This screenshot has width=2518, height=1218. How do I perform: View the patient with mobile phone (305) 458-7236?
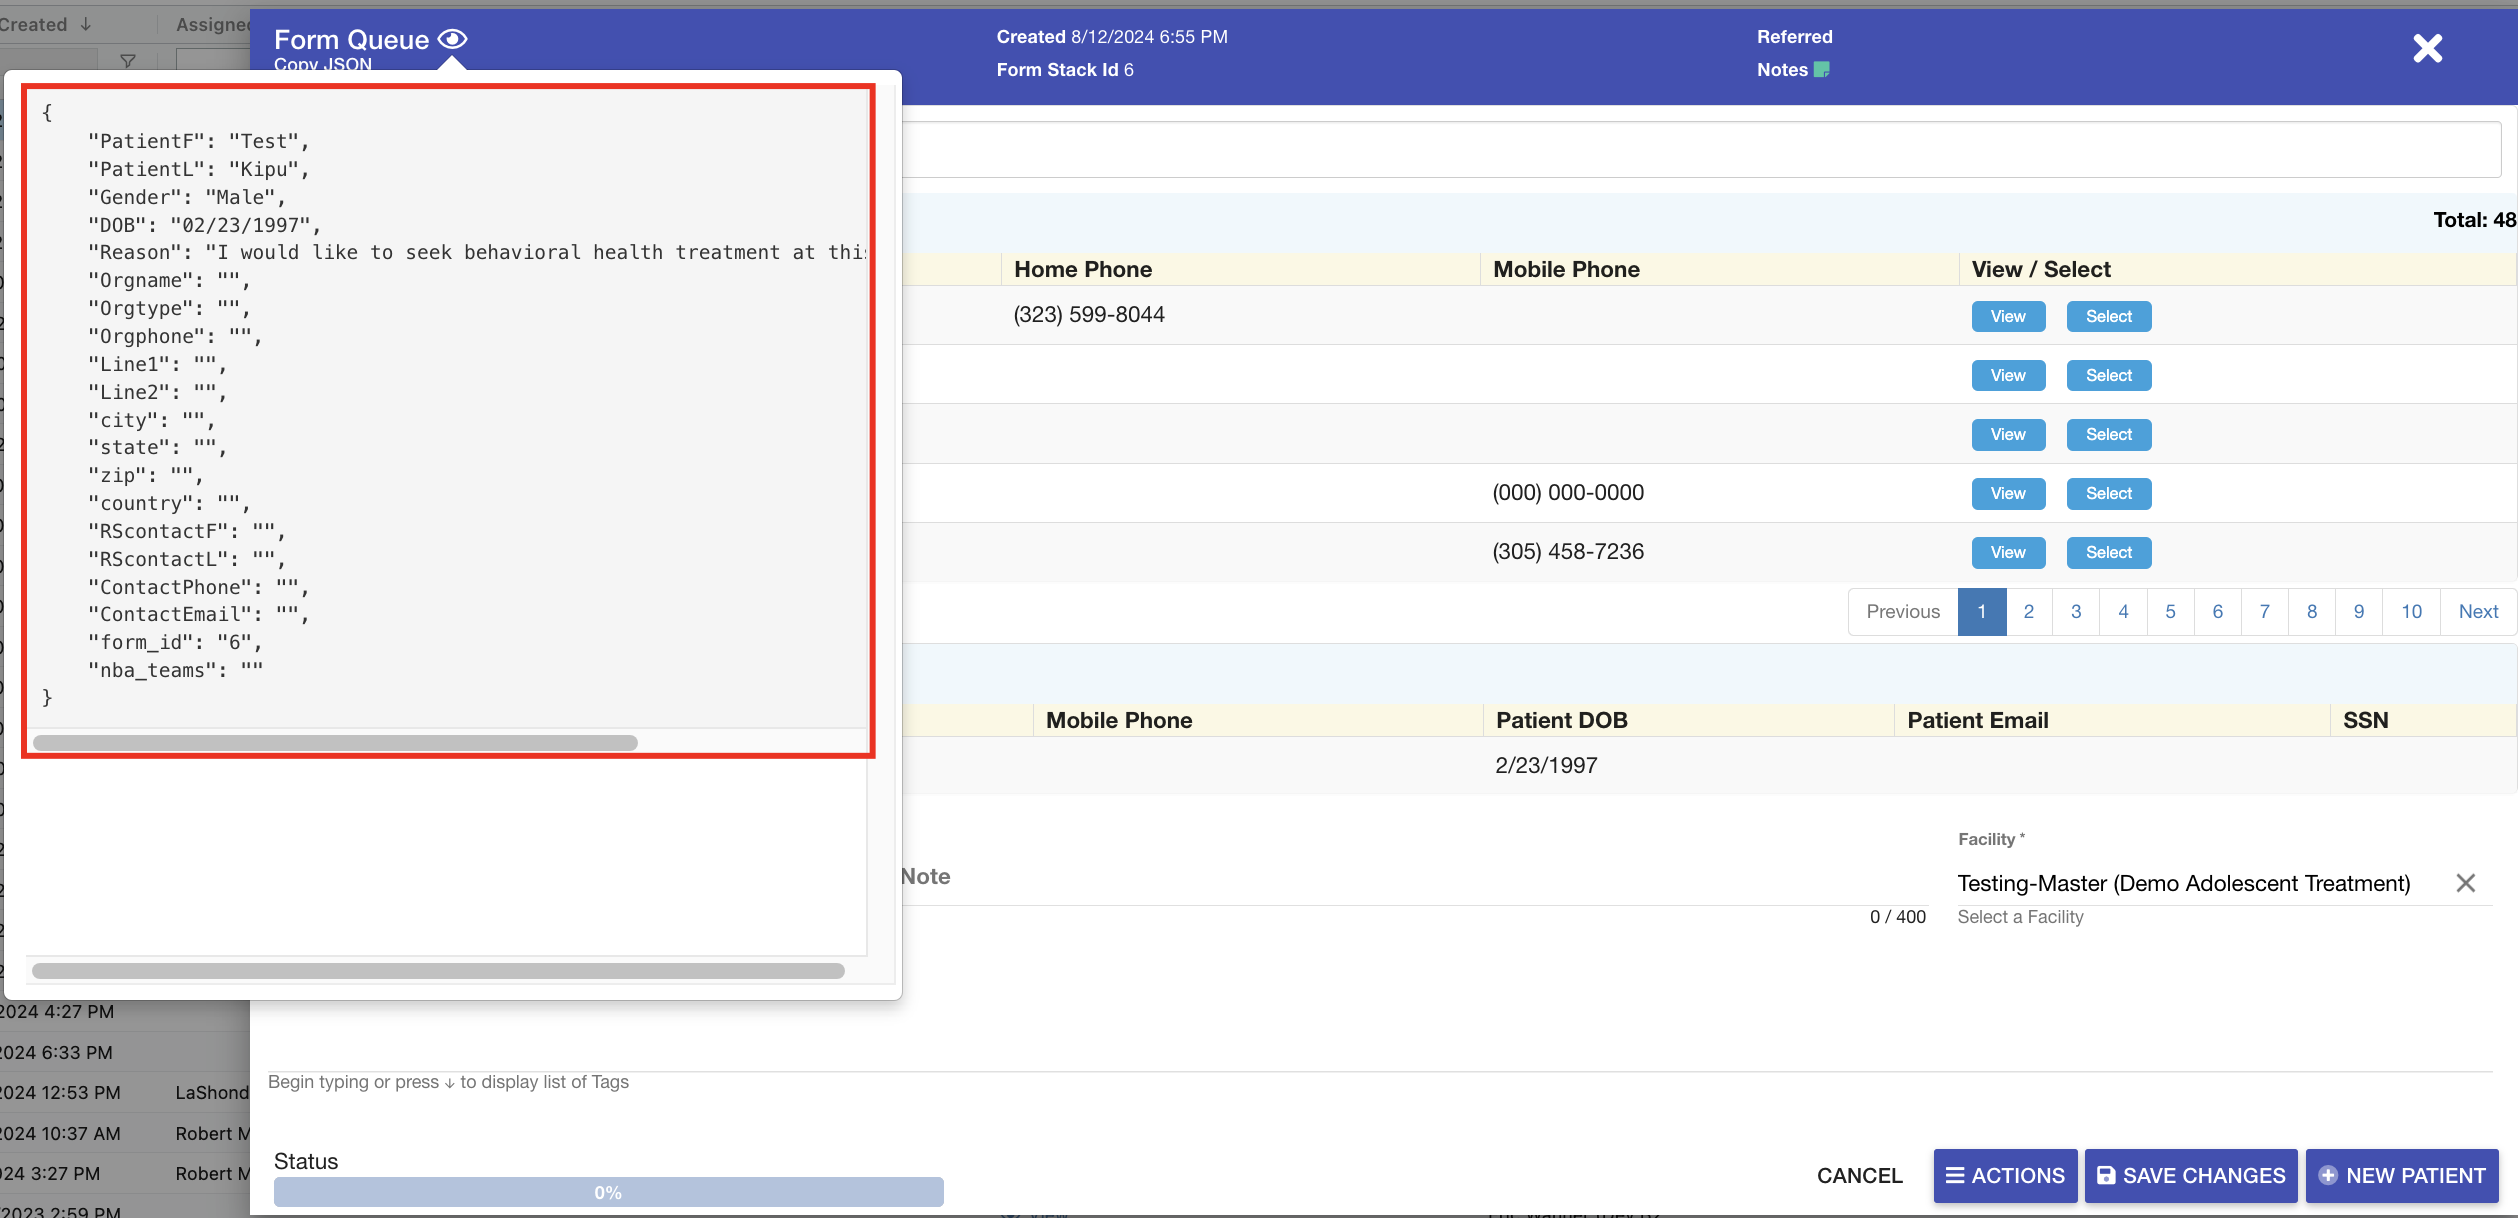(2007, 552)
